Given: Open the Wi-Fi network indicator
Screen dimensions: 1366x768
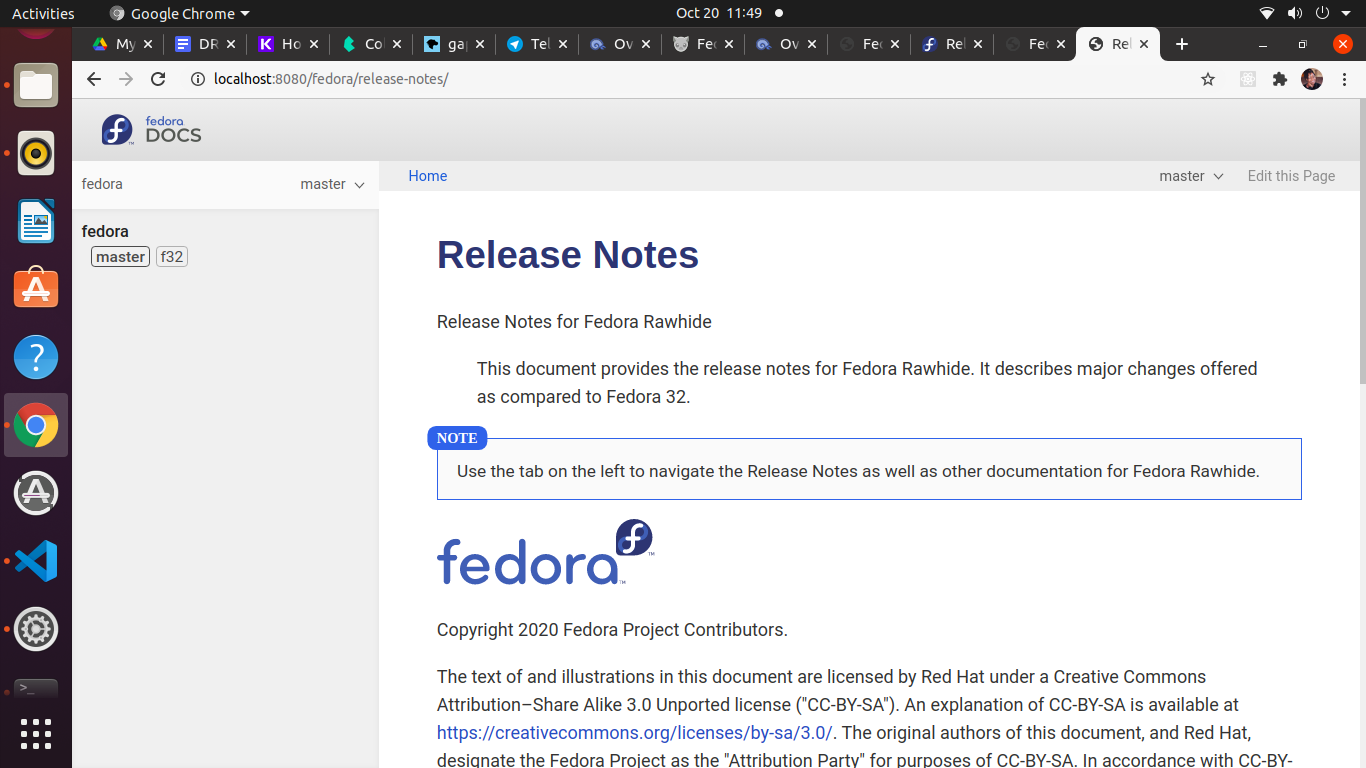Looking at the screenshot, I should click(x=1267, y=13).
